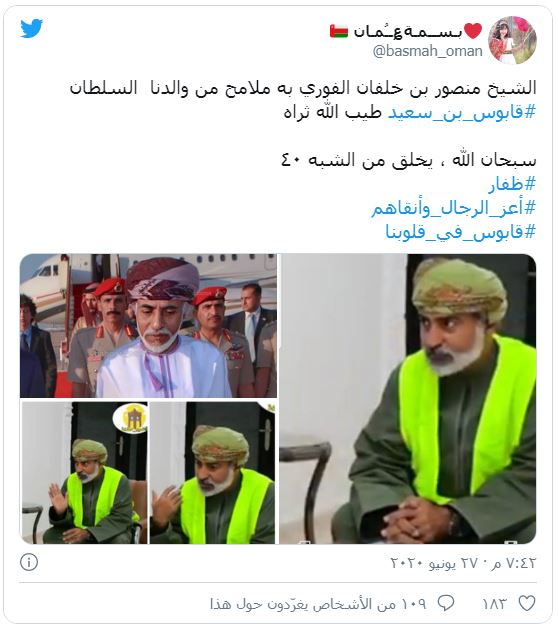Screen dimensions: 559x626
Task: Open bottom-middle photo of man gesturing
Action: (212, 473)
